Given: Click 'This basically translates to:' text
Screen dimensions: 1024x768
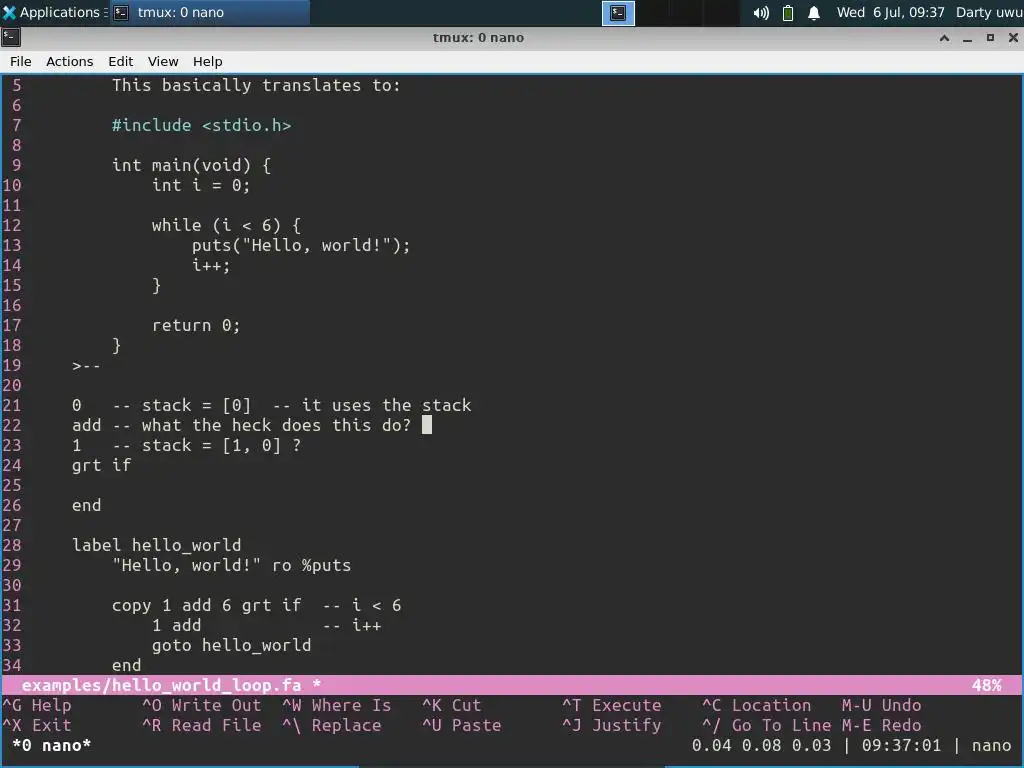Looking at the screenshot, I should pyautogui.click(x=256, y=85).
